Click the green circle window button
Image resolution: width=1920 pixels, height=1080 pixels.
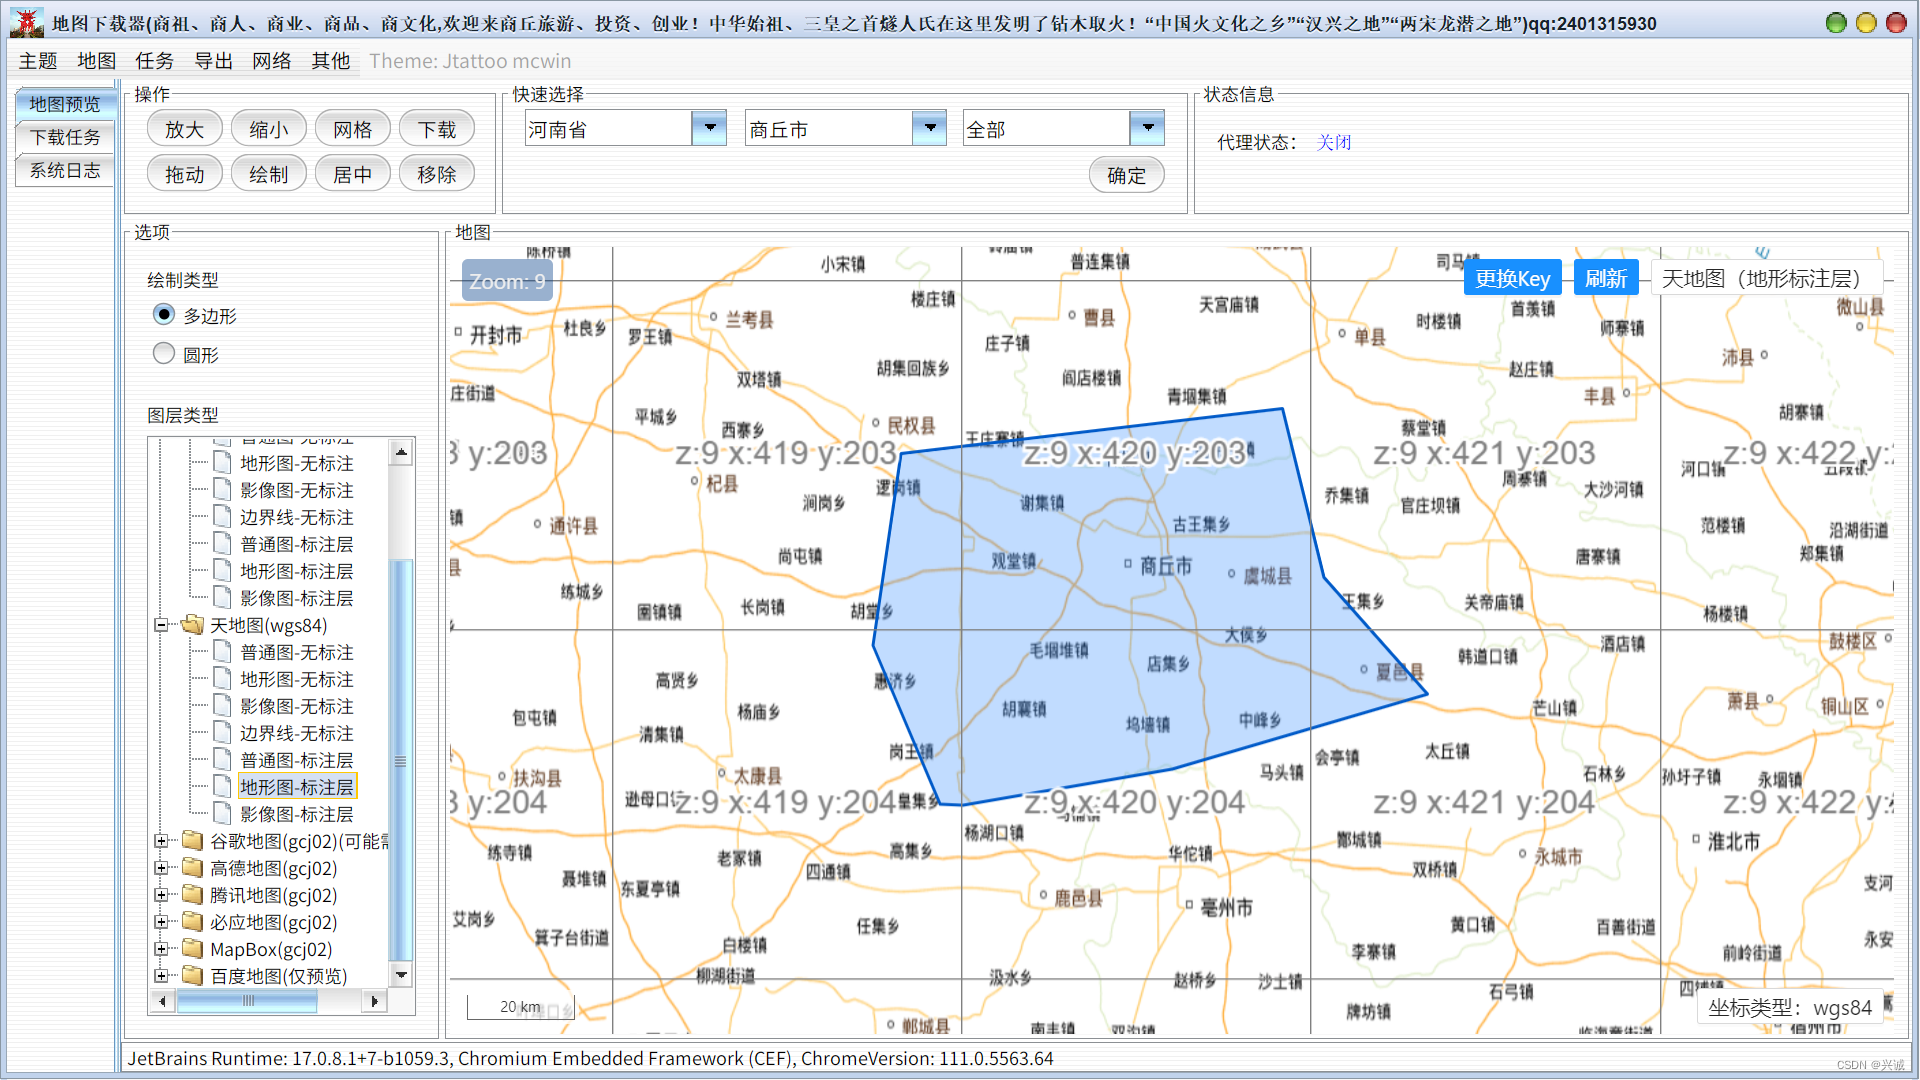point(1836,22)
